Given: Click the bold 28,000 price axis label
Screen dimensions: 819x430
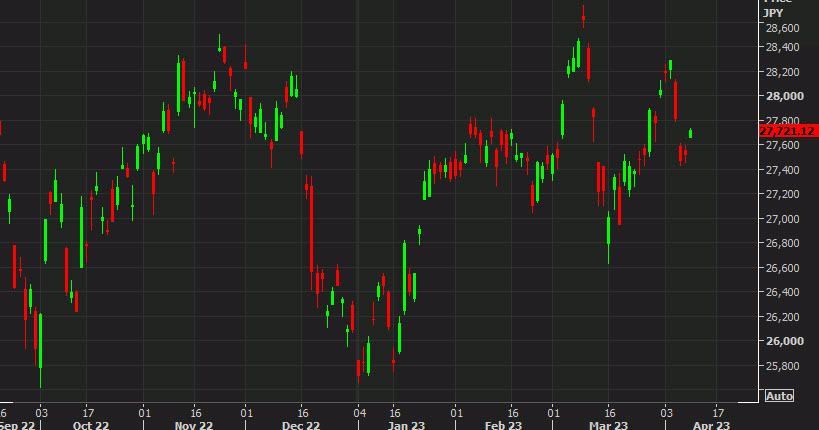Looking at the screenshot, I should pos(785,96).
